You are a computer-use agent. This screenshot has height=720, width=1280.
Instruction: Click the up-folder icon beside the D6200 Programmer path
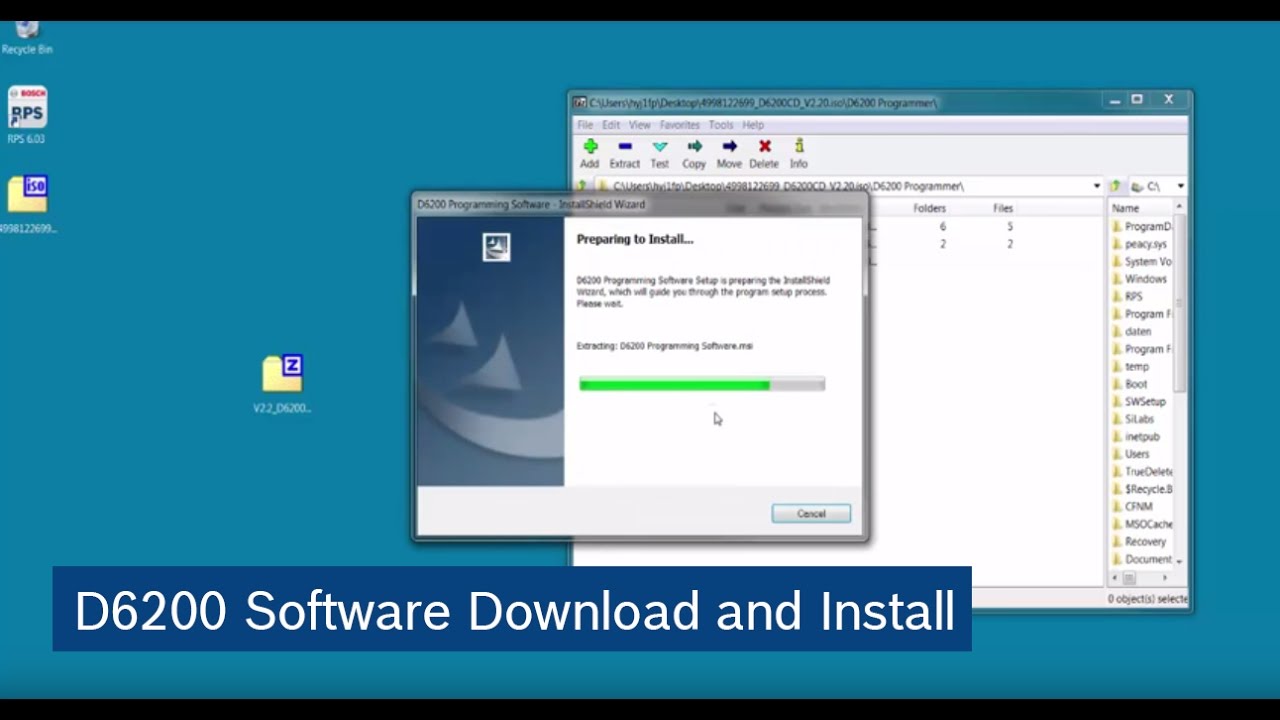tap(581, 186)
